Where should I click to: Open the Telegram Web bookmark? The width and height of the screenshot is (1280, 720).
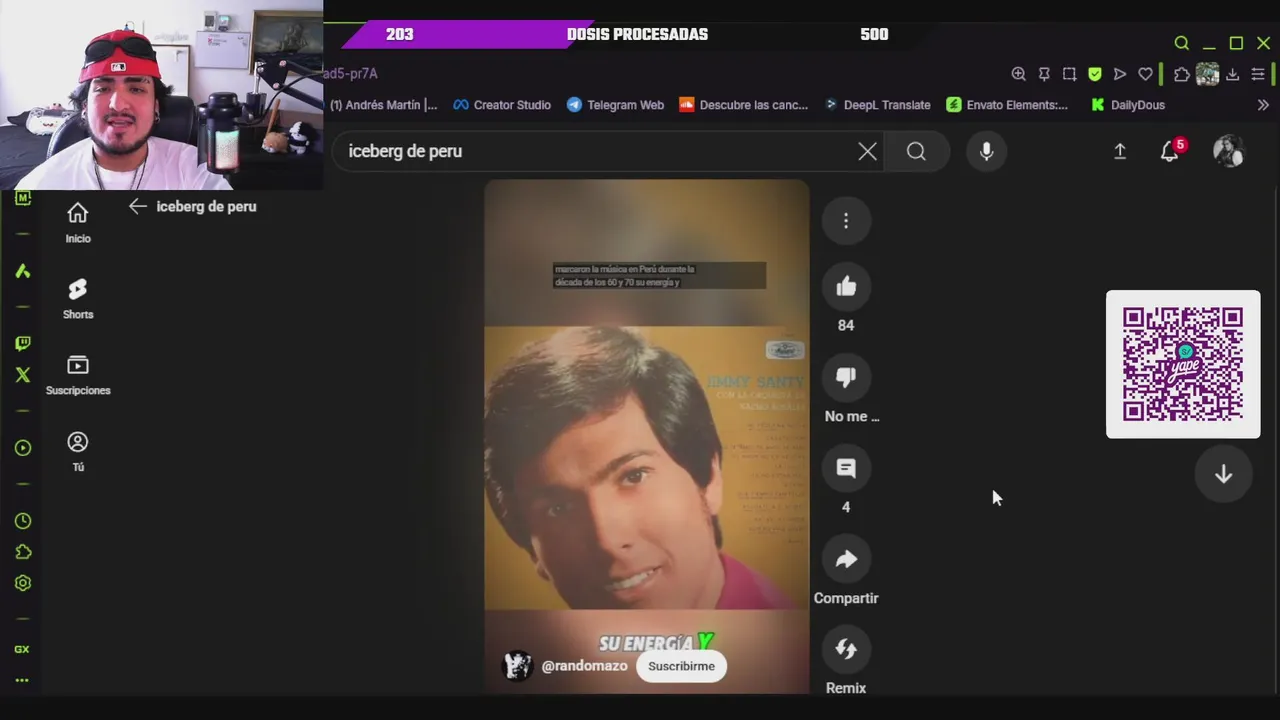pyautogui.click(x=615, y=105)
